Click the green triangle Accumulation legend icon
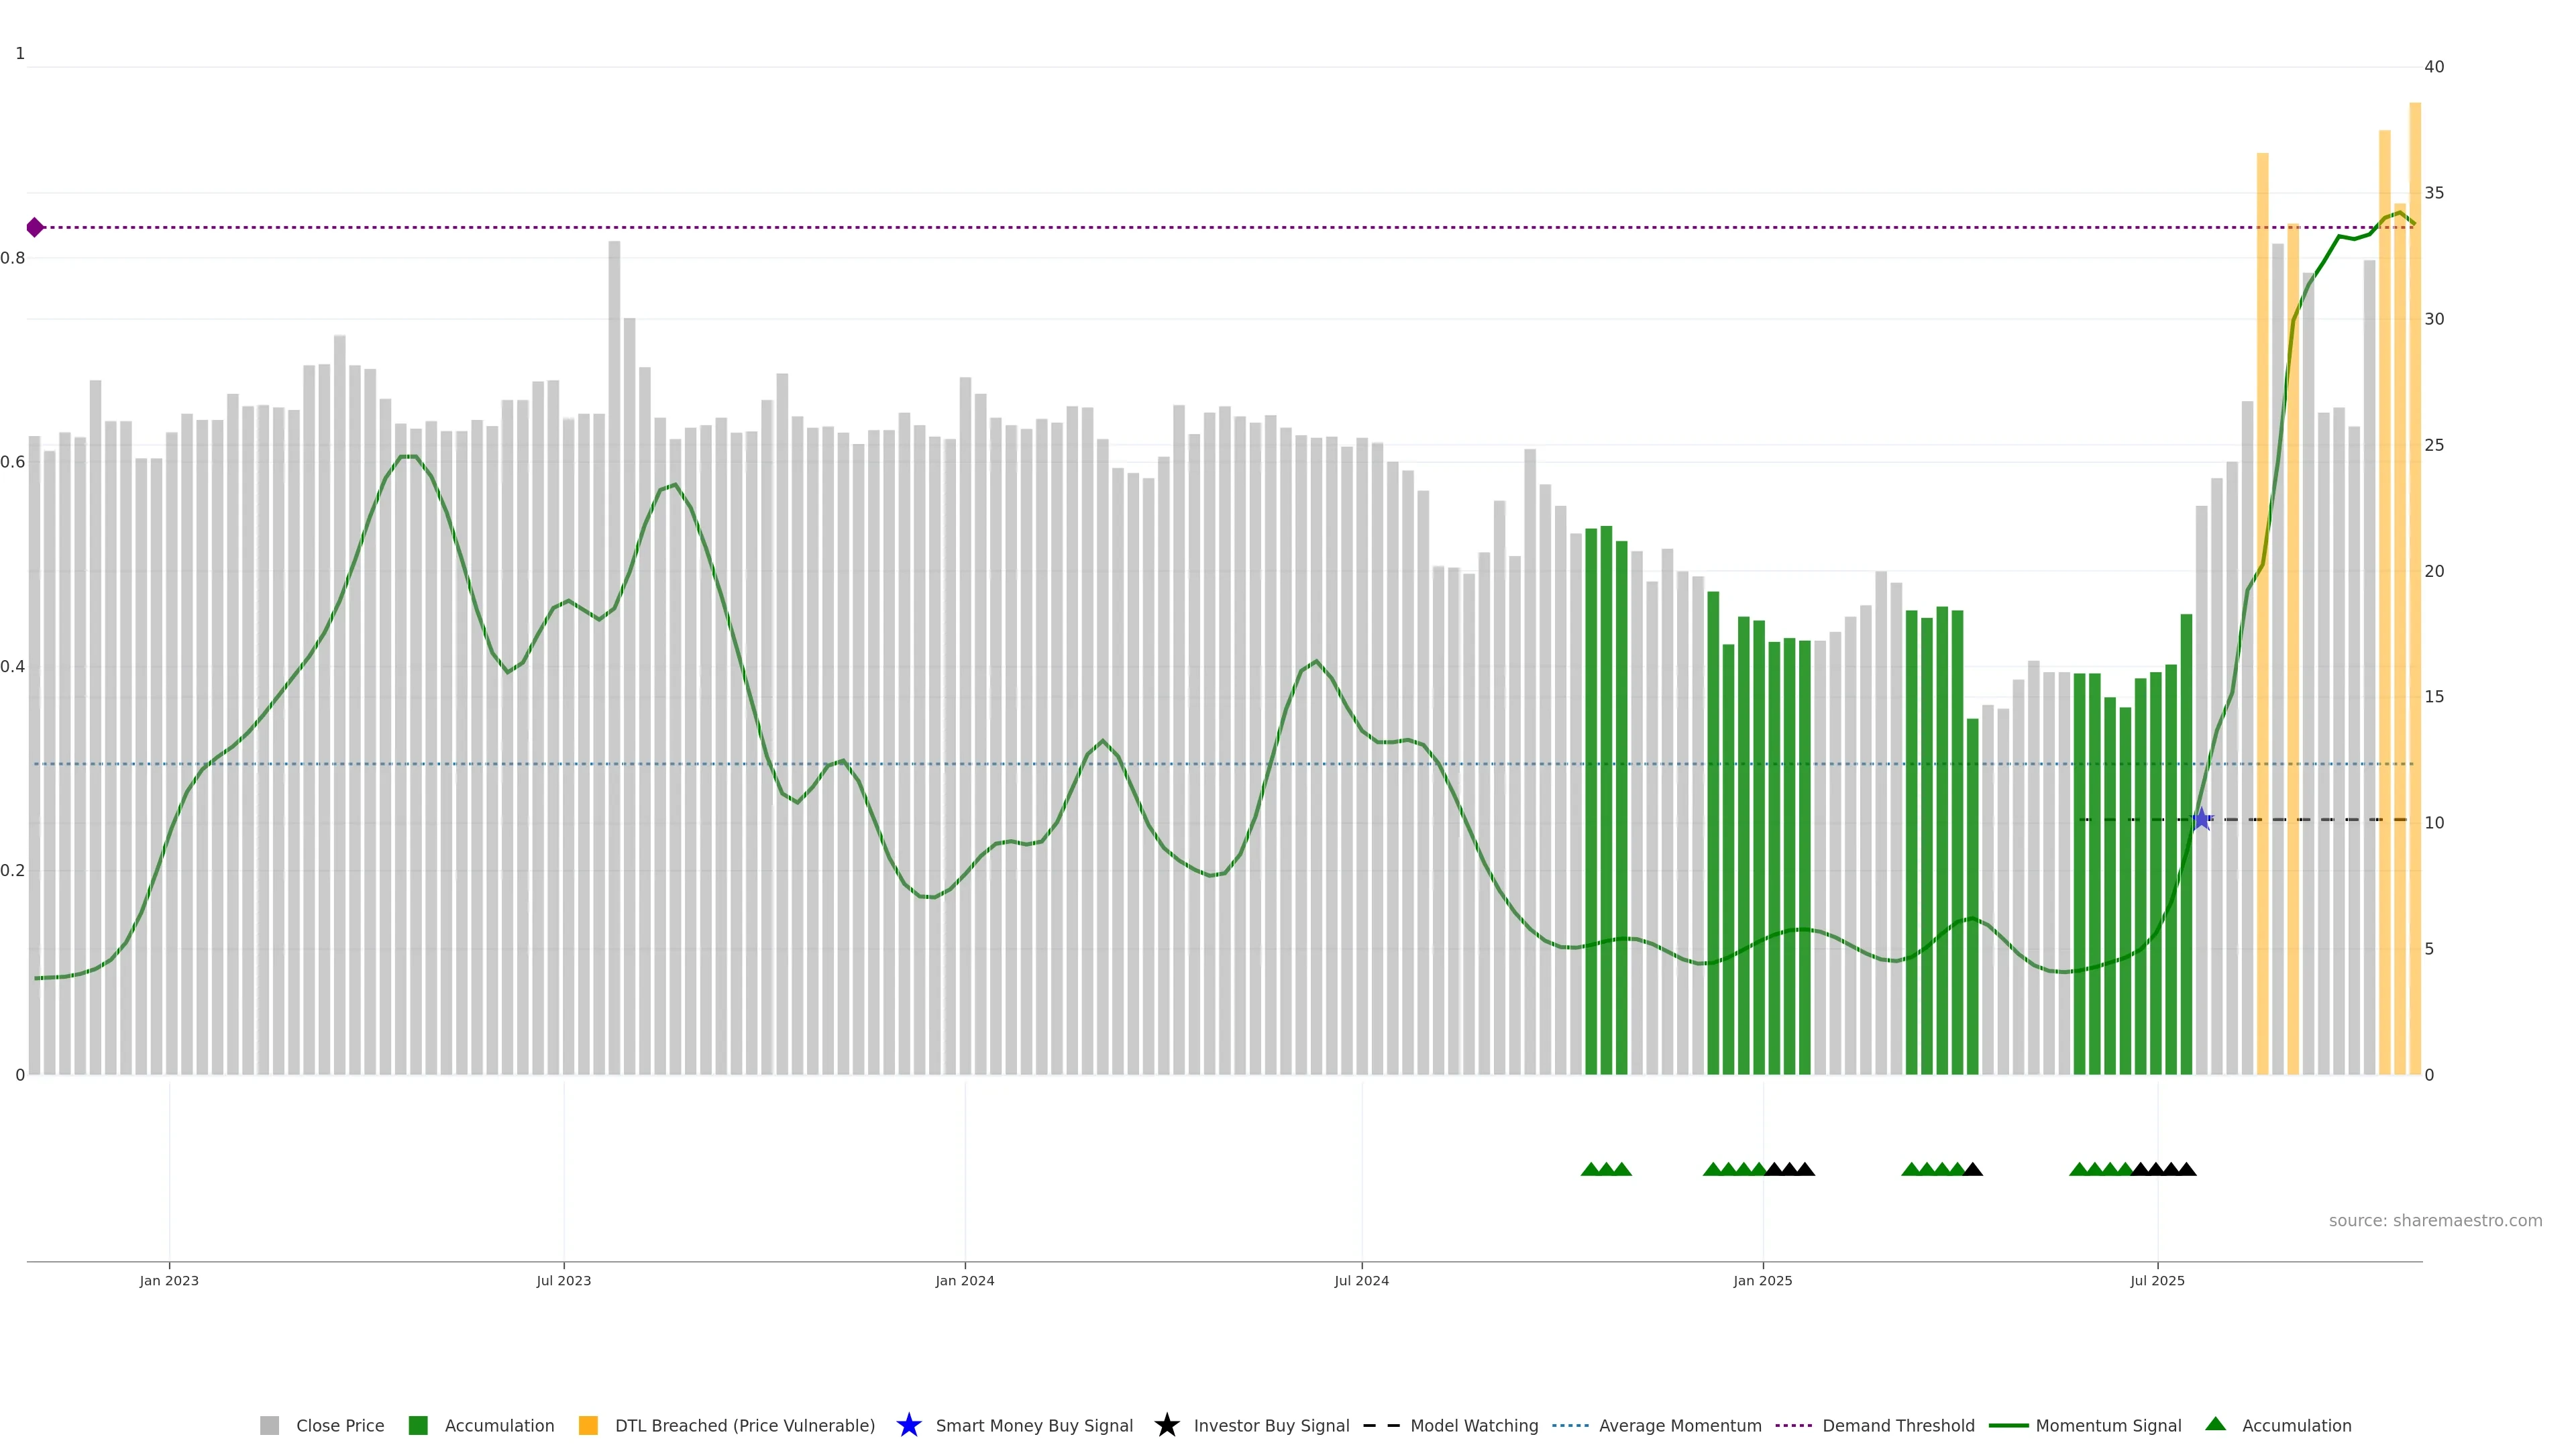 click(x=2215, y=1424)
